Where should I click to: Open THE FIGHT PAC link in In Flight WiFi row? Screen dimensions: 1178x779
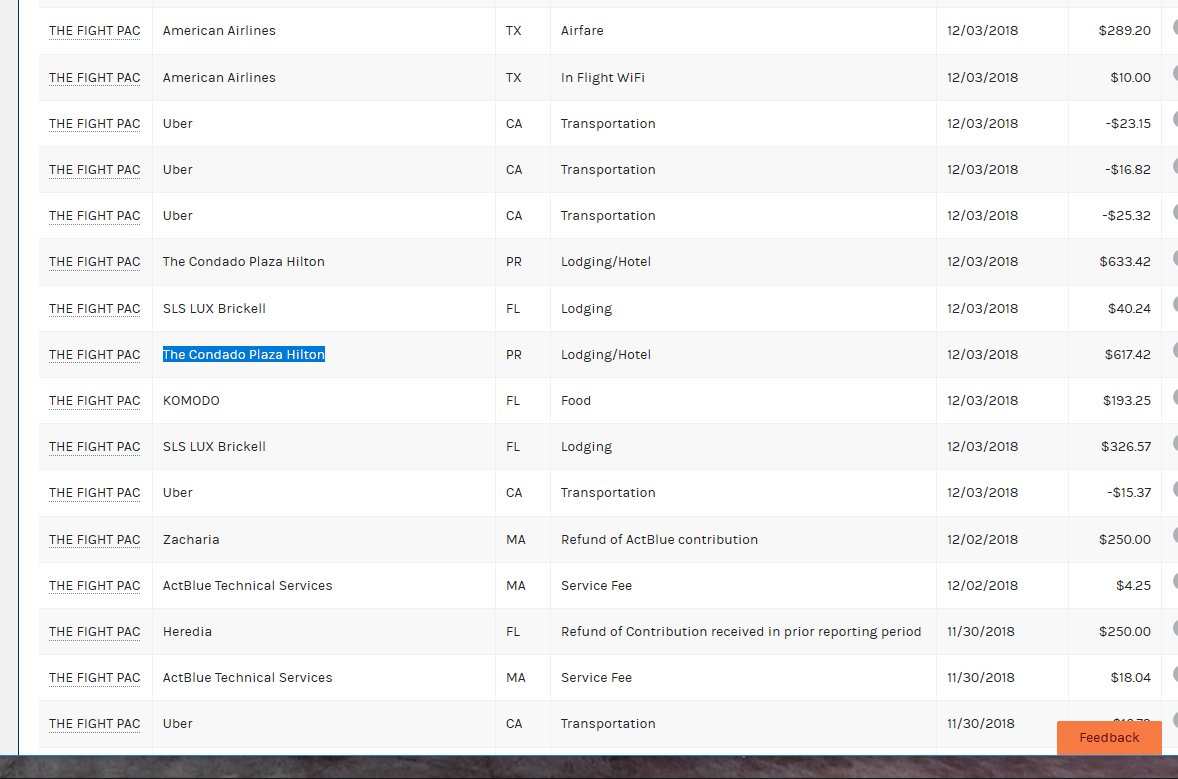click(95, 77)
